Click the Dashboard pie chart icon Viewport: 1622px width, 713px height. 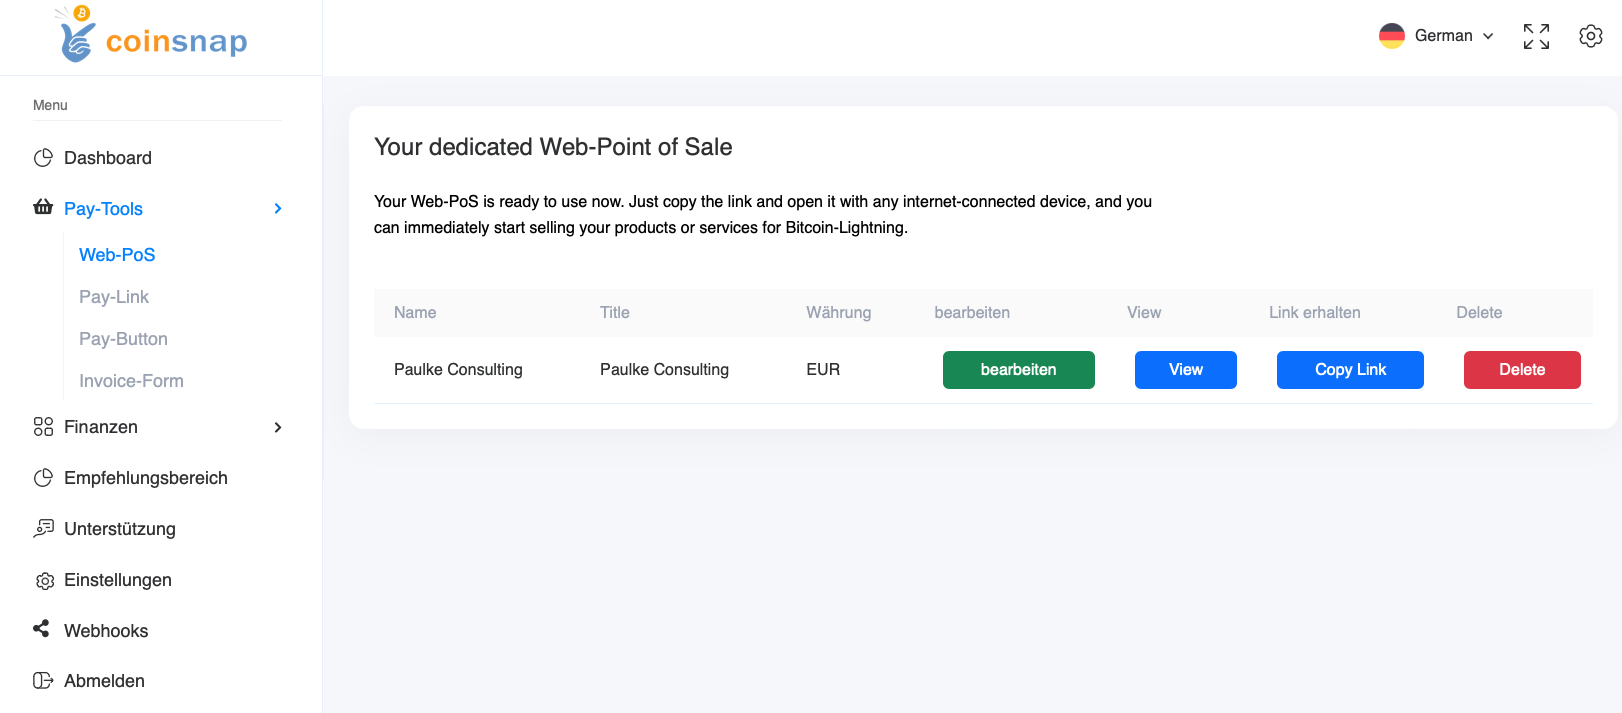(43, 158)
